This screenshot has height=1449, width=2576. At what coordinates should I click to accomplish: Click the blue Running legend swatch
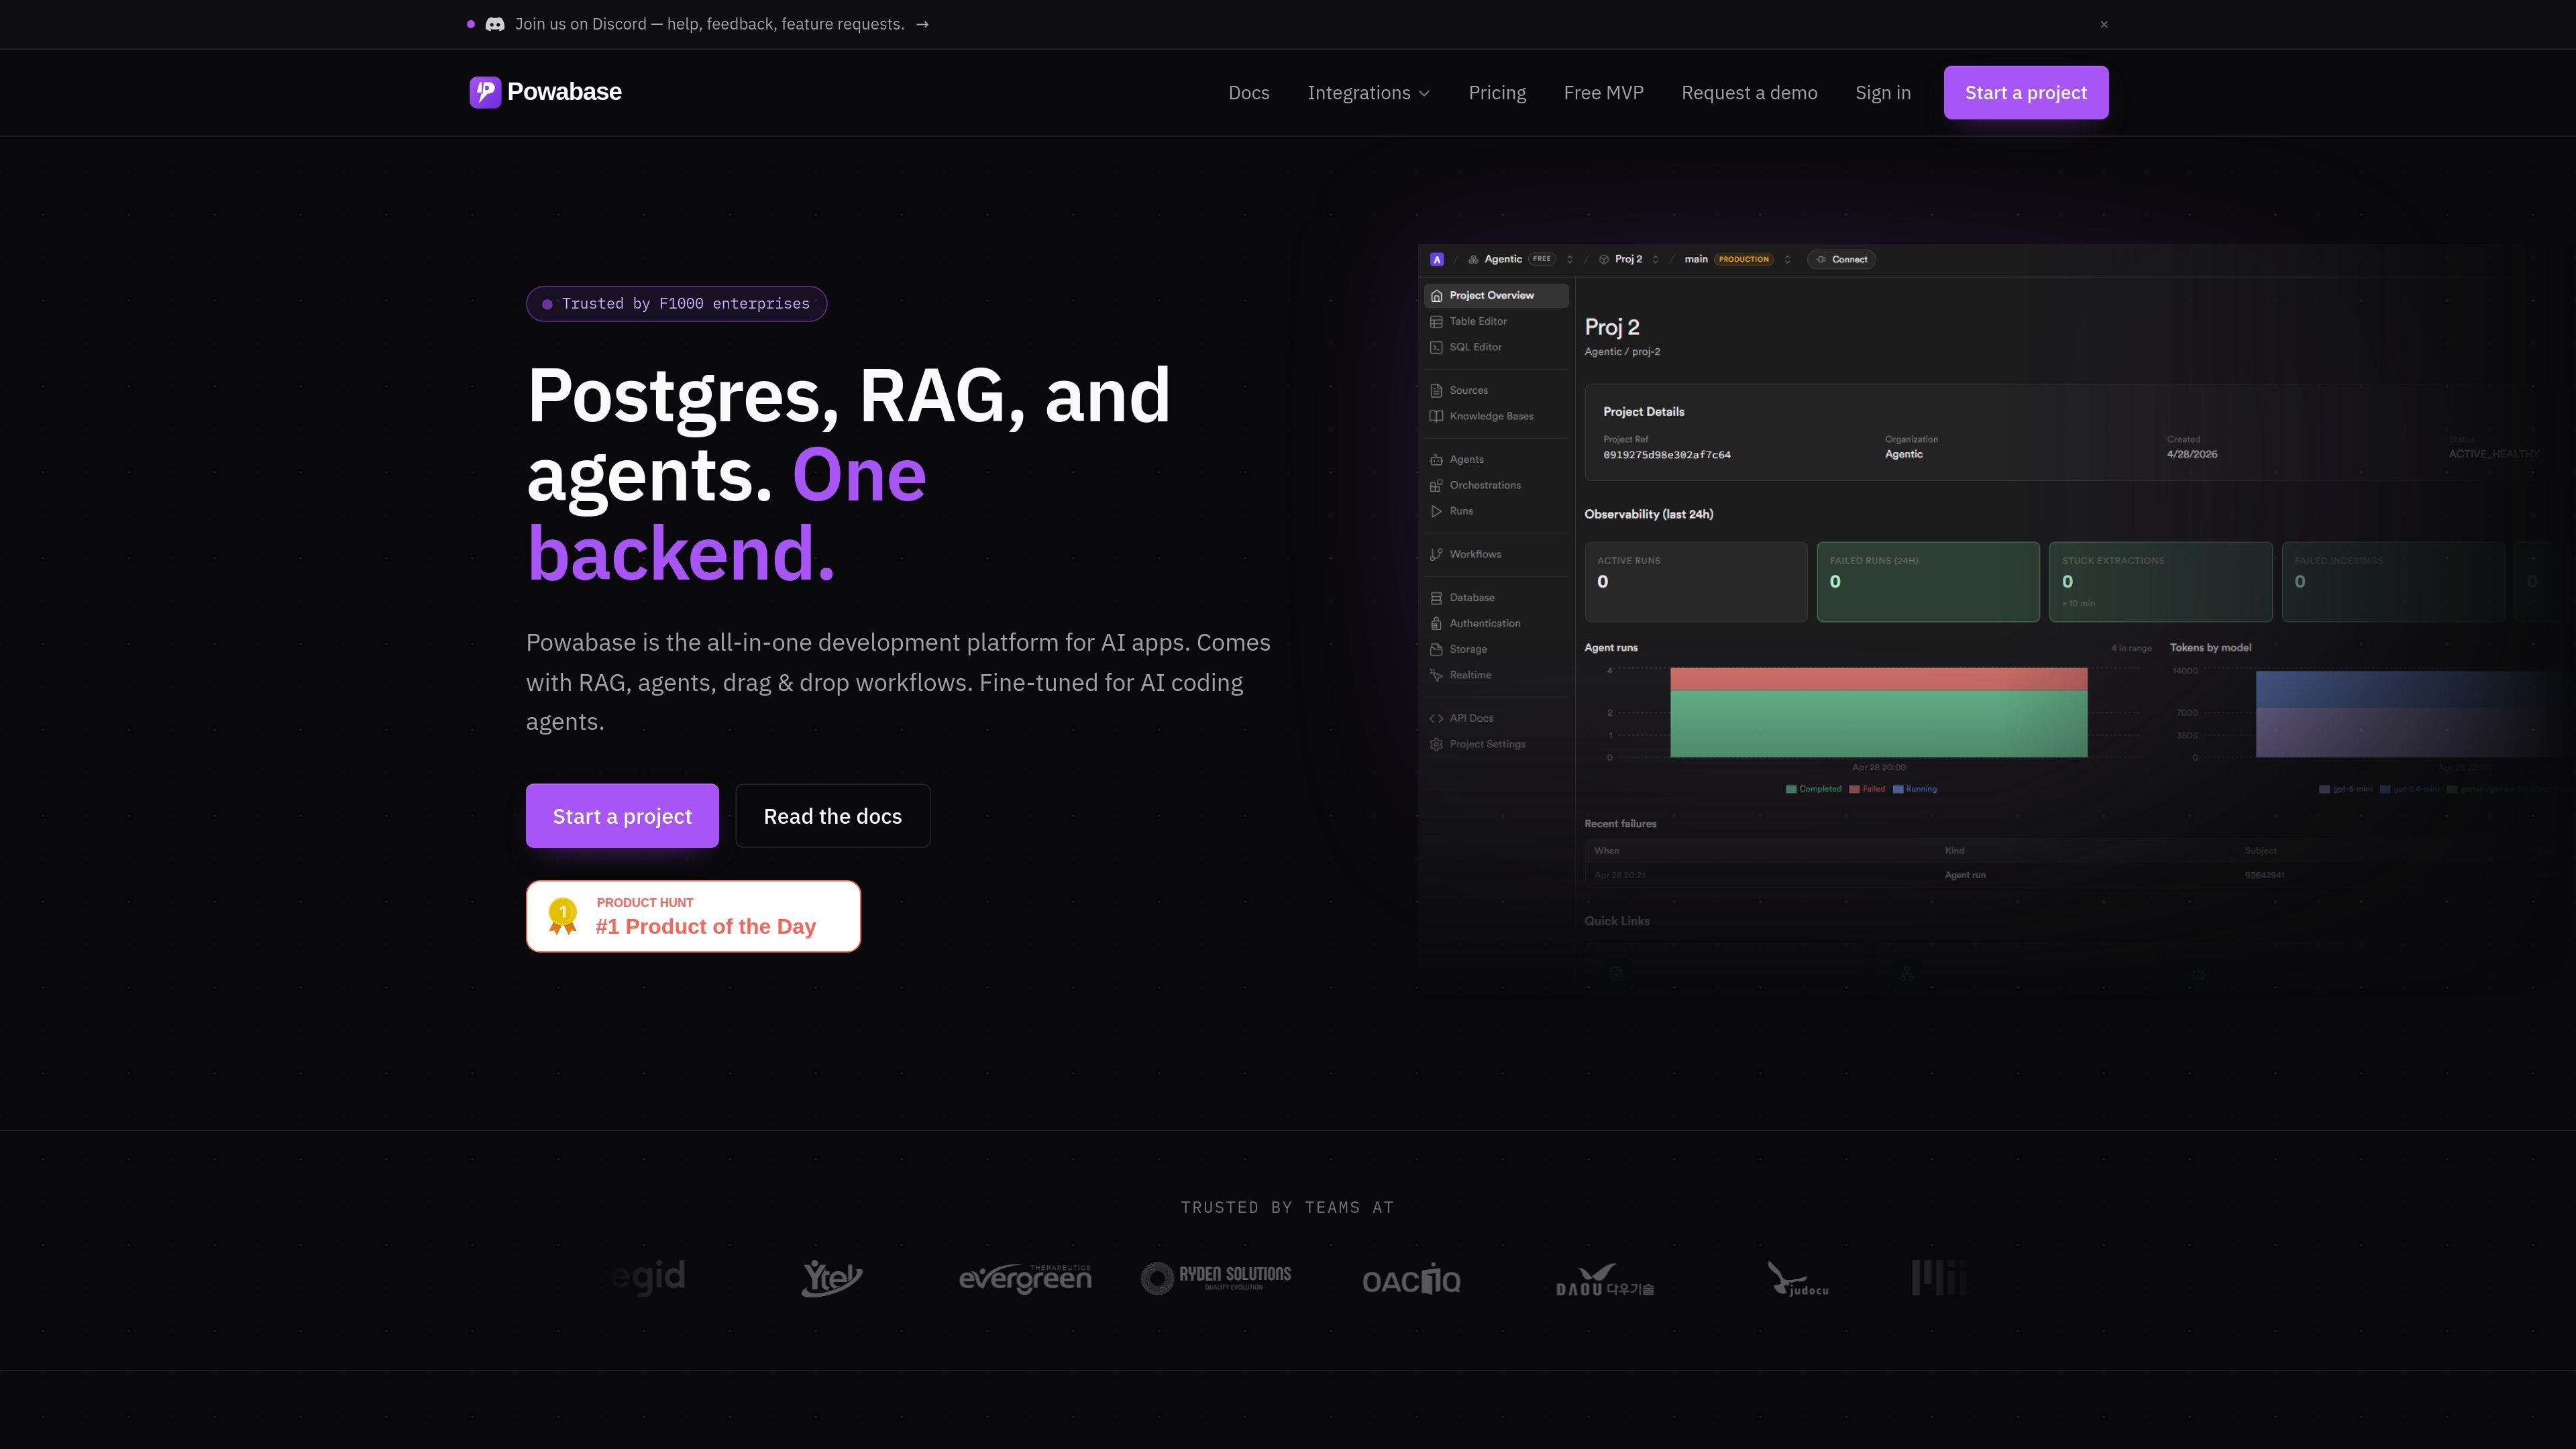tap(1898, 789)
